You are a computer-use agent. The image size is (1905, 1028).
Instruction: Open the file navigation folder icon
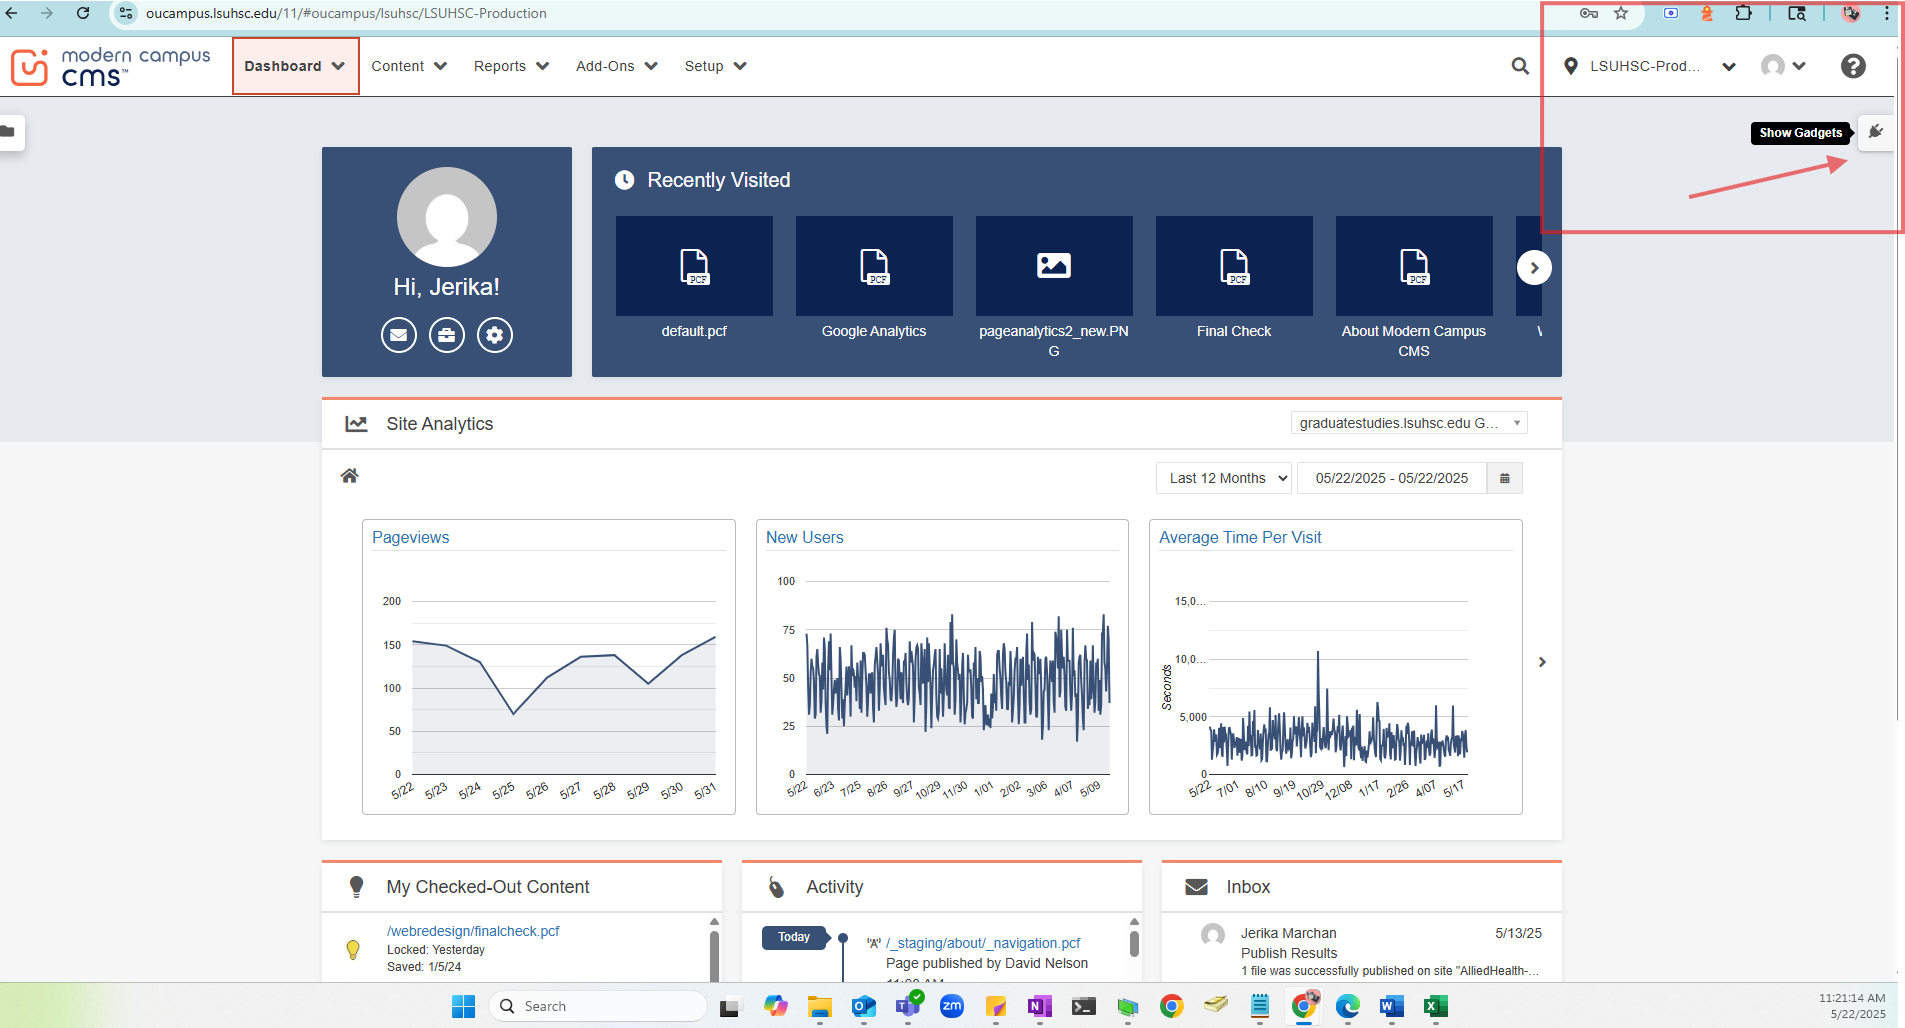pyautogui.click(x=9, y=132)
